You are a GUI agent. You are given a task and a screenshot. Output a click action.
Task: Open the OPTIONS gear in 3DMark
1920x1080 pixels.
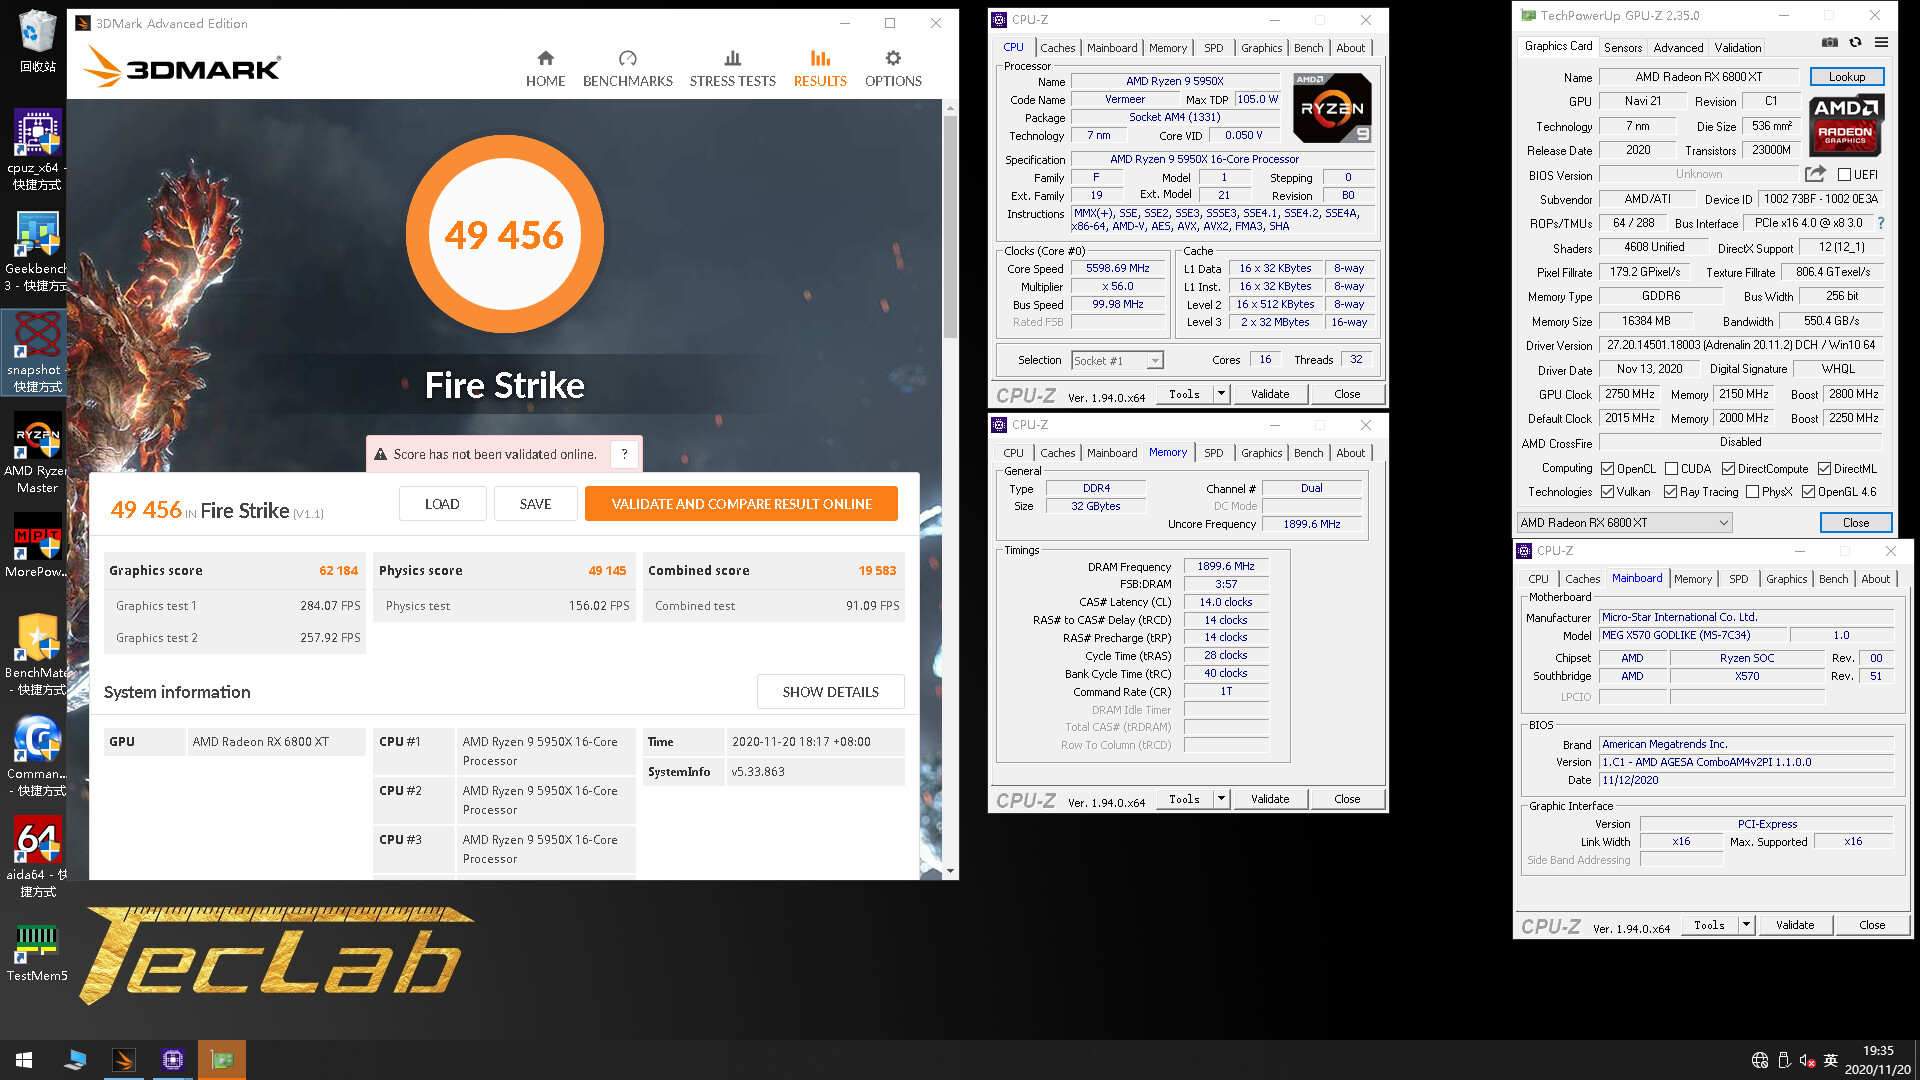pyautogui.click(x=892, y=66)
